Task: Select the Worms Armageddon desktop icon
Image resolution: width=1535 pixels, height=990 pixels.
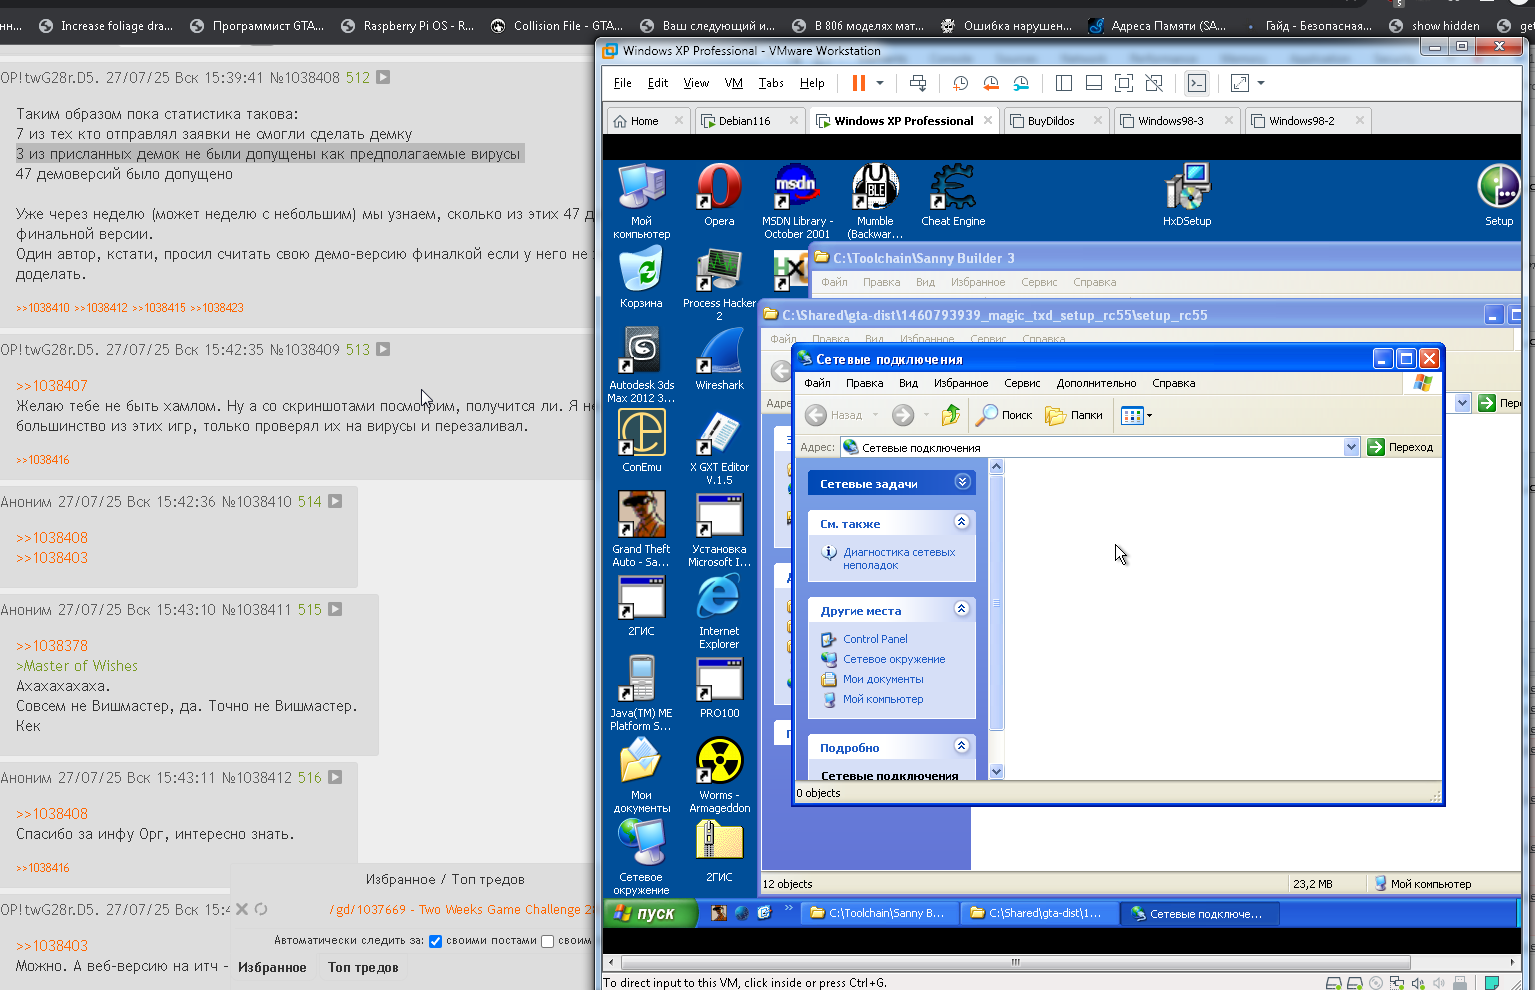Action: pyautogui.click(x=719, y=776)
